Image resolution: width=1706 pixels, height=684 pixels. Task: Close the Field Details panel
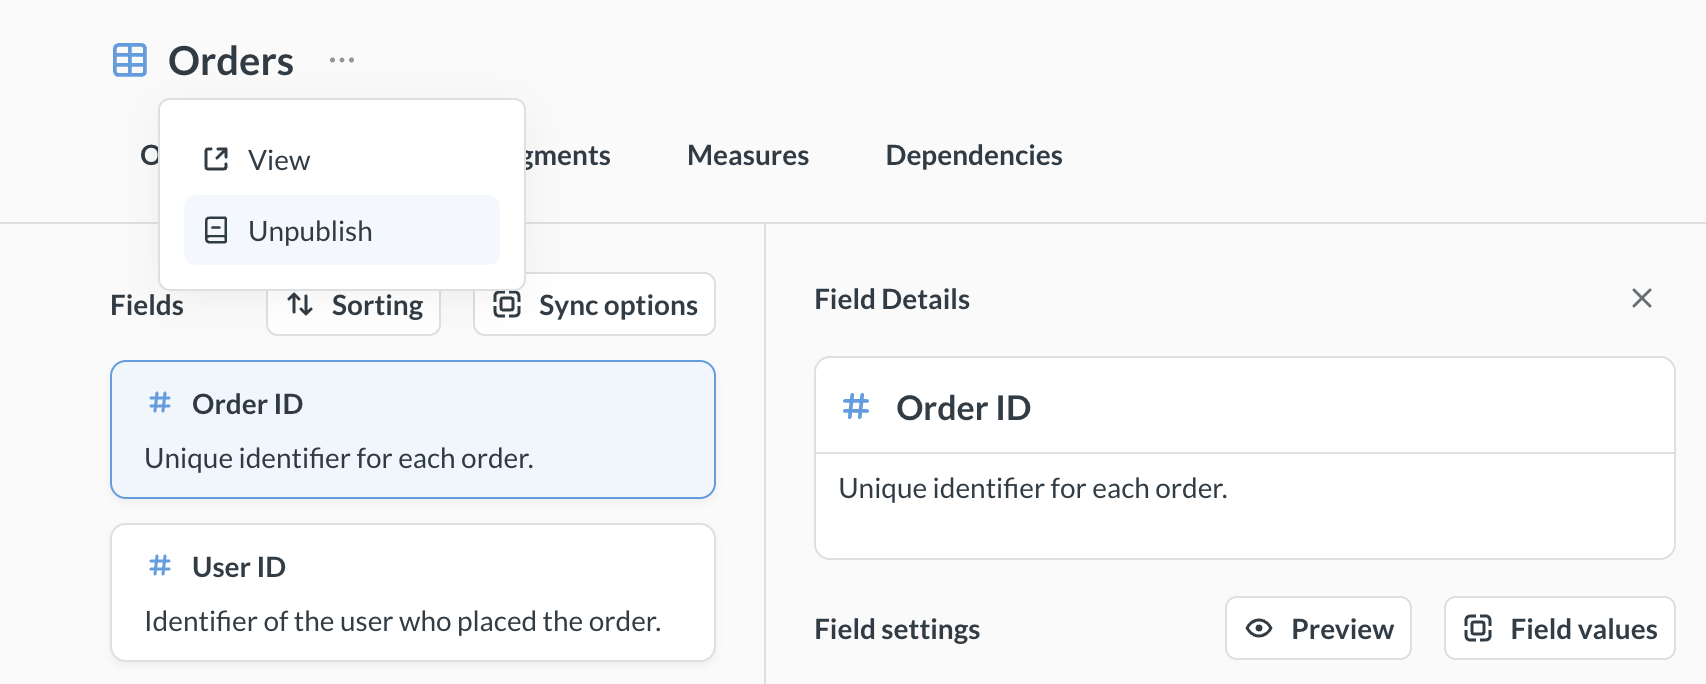(1641, 299)
